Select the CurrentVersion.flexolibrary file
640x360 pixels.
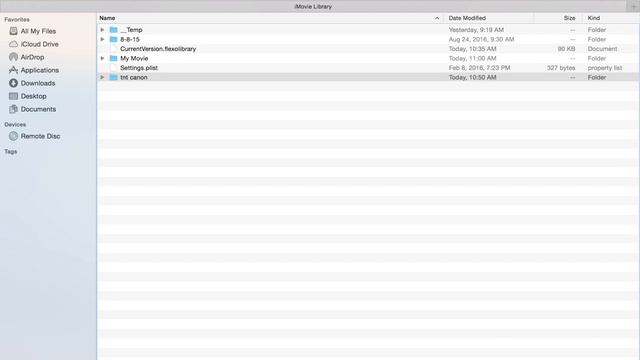click(x=158, y=49)
